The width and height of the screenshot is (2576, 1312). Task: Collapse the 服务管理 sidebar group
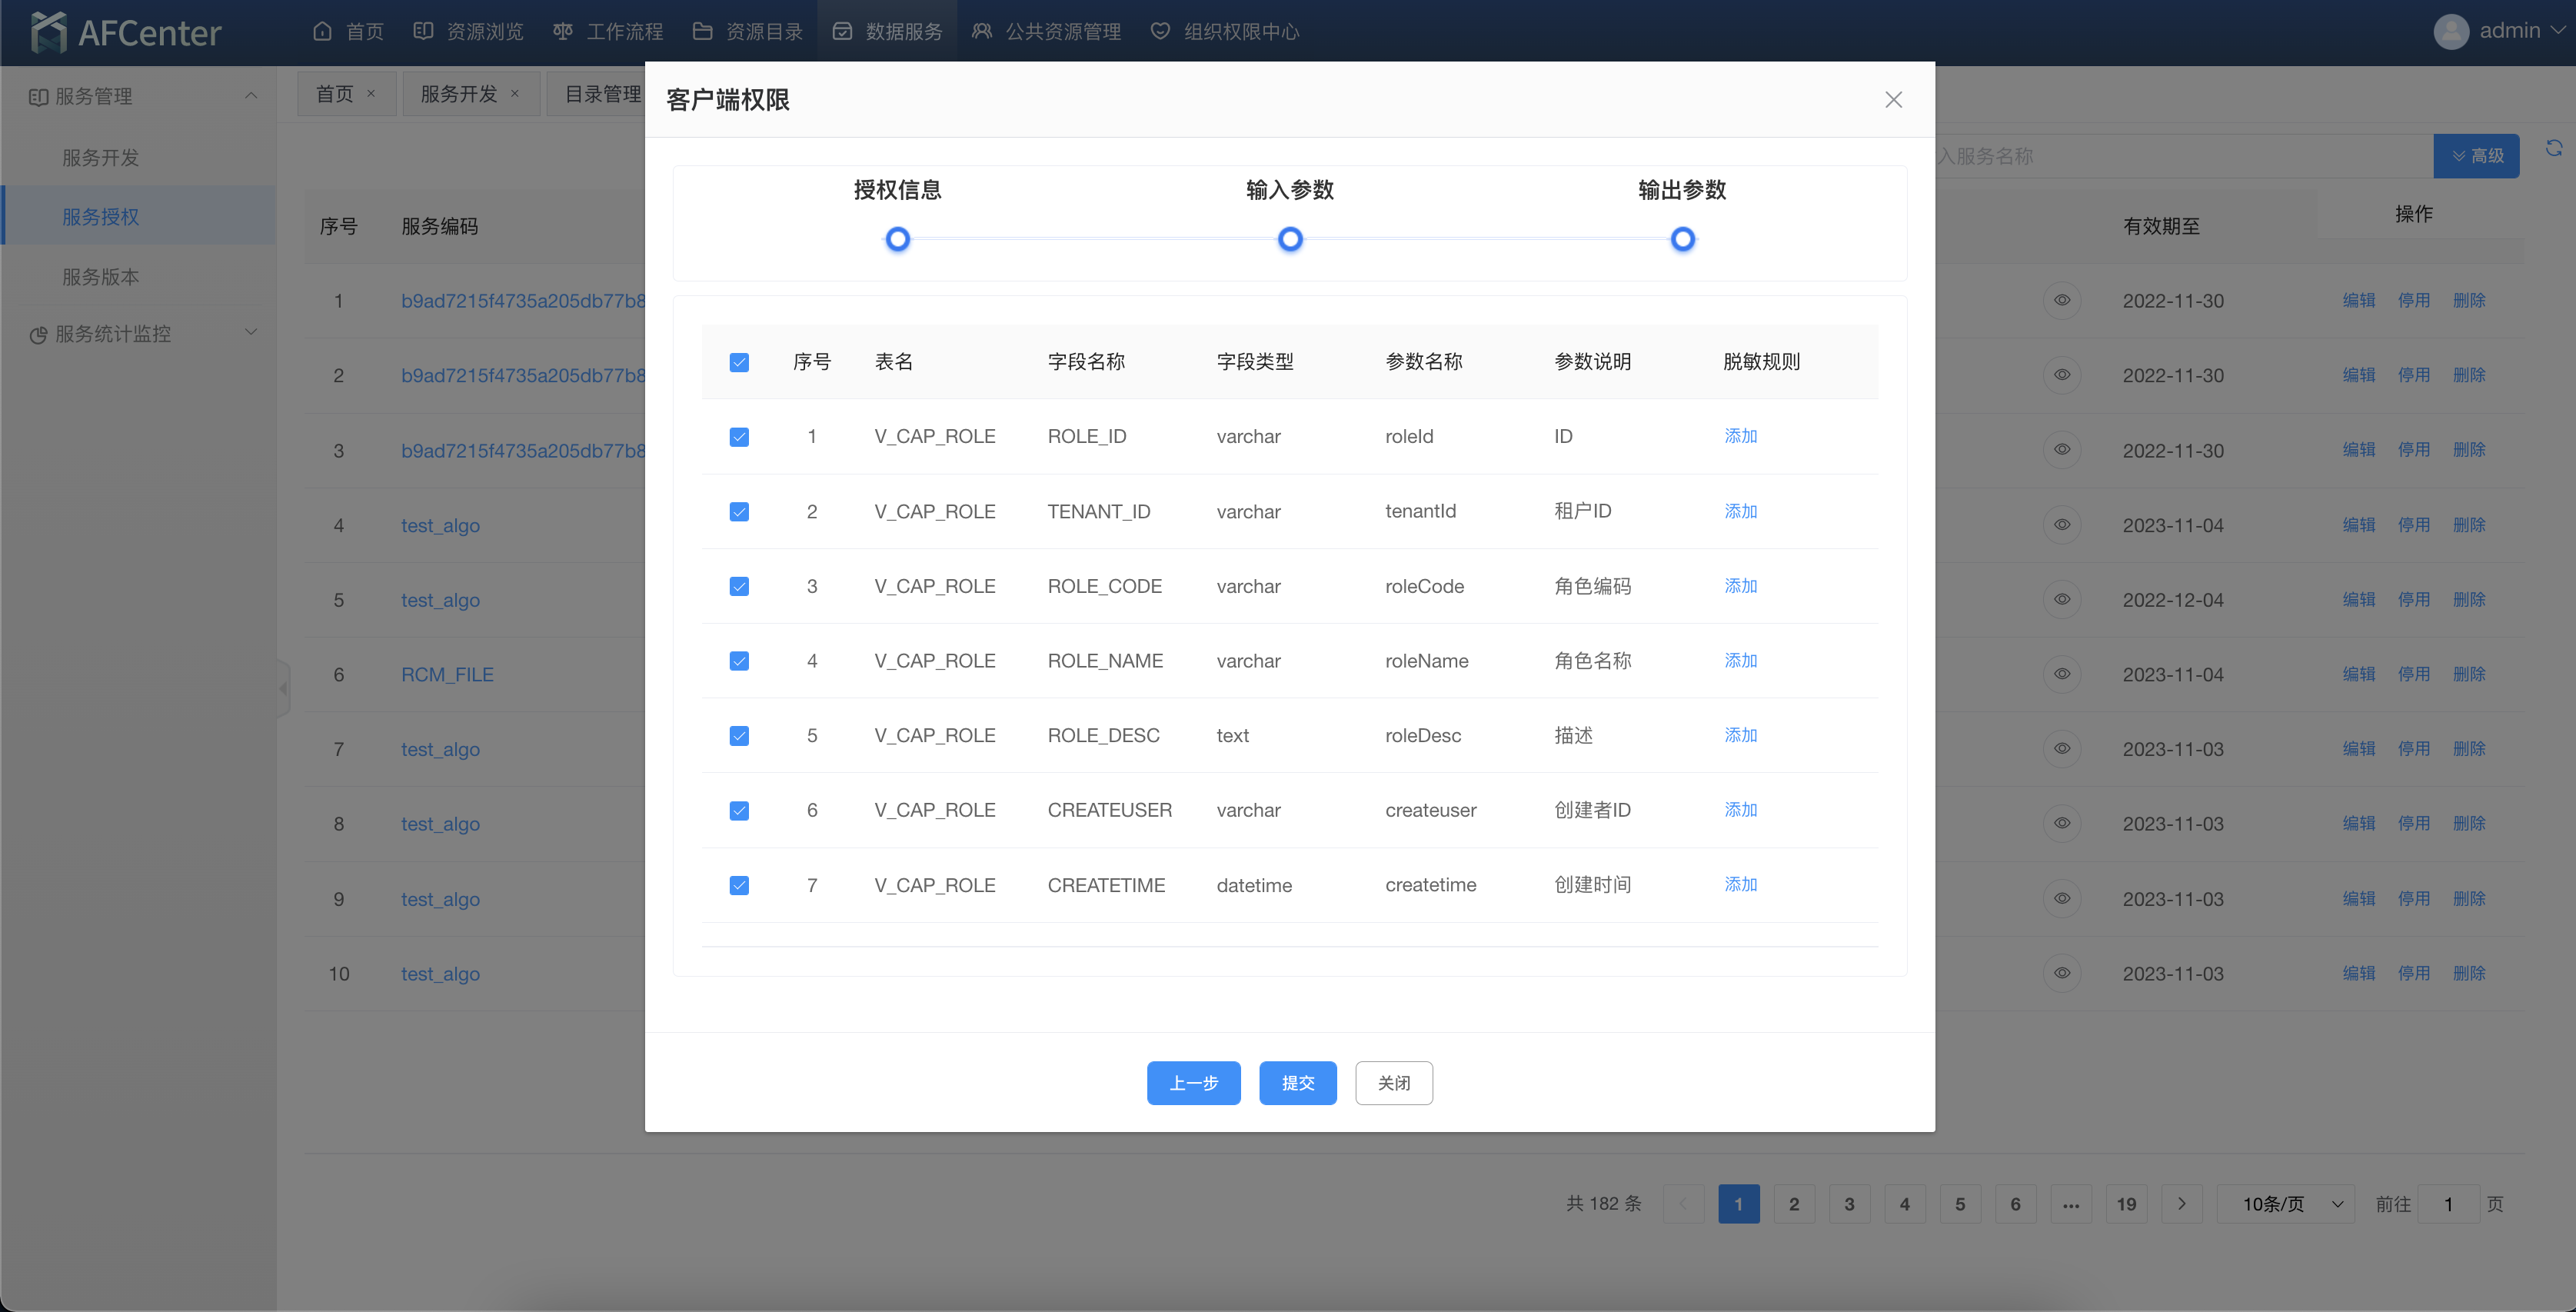pyautogui.click(x=251, y=96)
